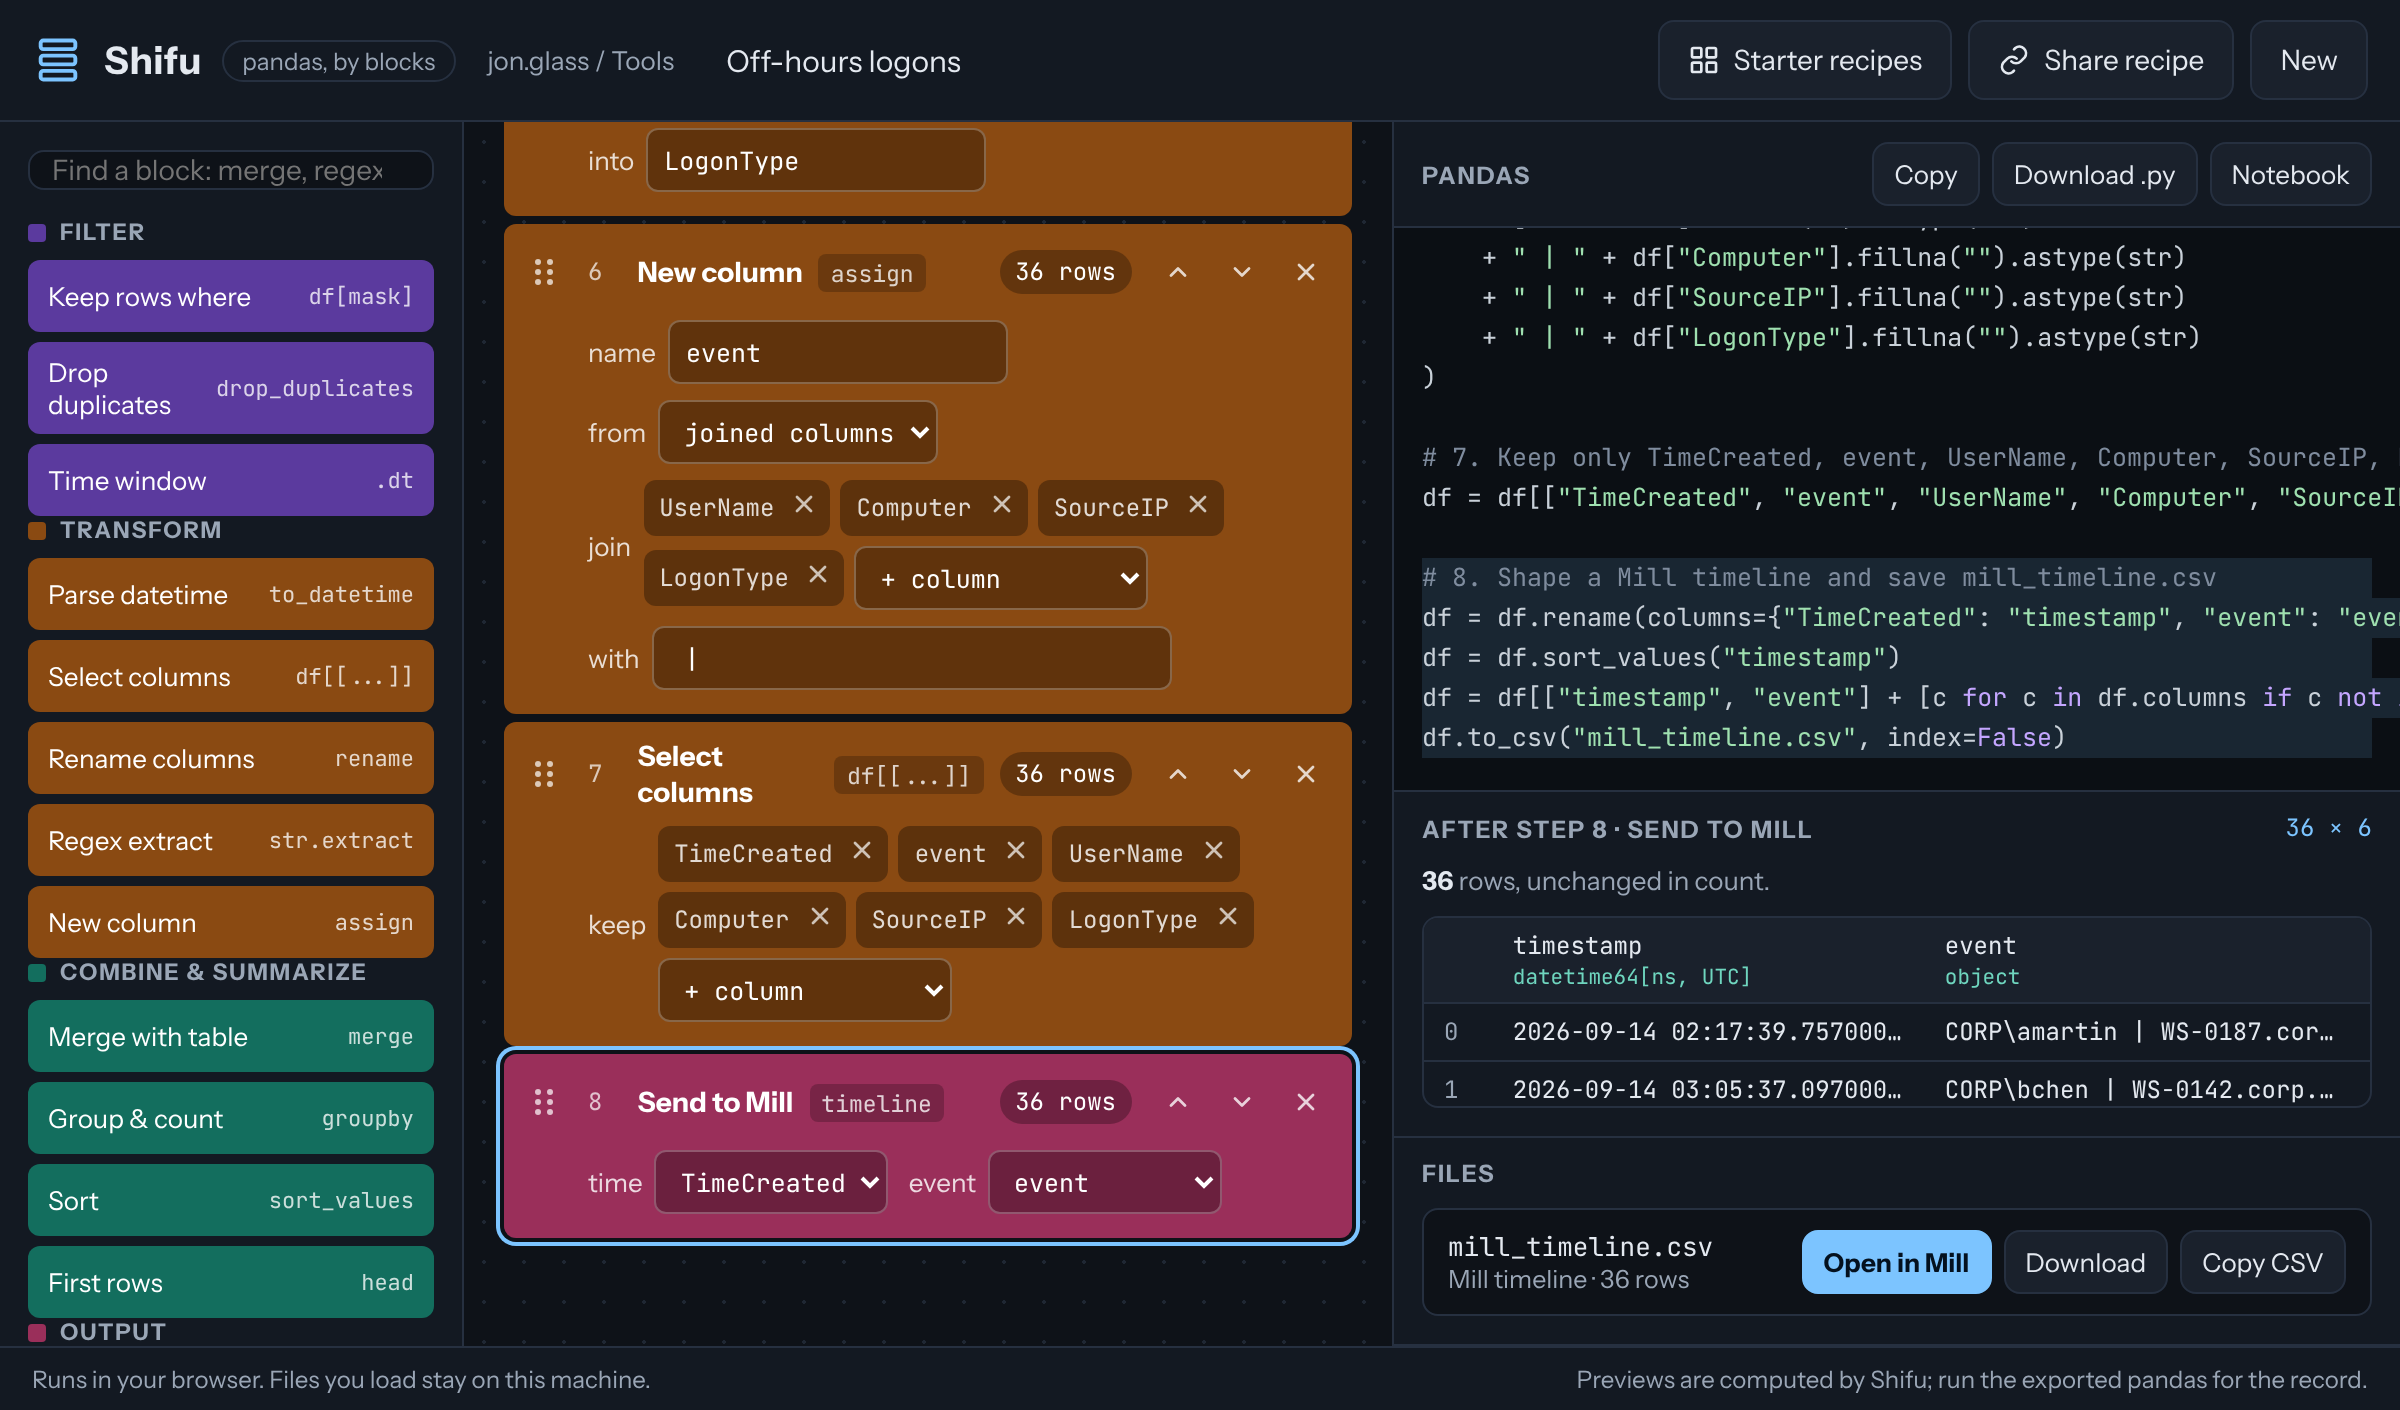Click the Shifu stacked-blocks logo icon
Viewport: 2400px width, 1410px height.
pyautogui.click(x=57, y=60)
